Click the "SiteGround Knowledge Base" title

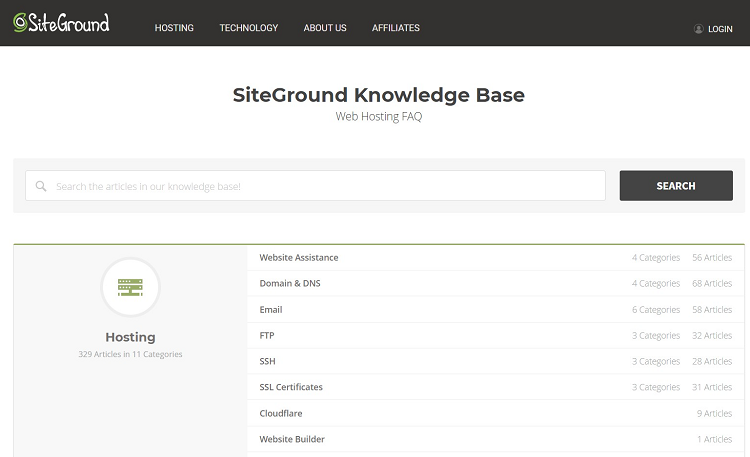tap(378, 95)
